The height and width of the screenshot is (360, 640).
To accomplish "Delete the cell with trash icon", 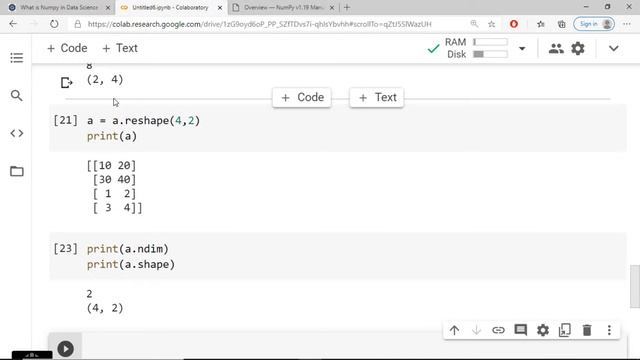I will point(587,330).
